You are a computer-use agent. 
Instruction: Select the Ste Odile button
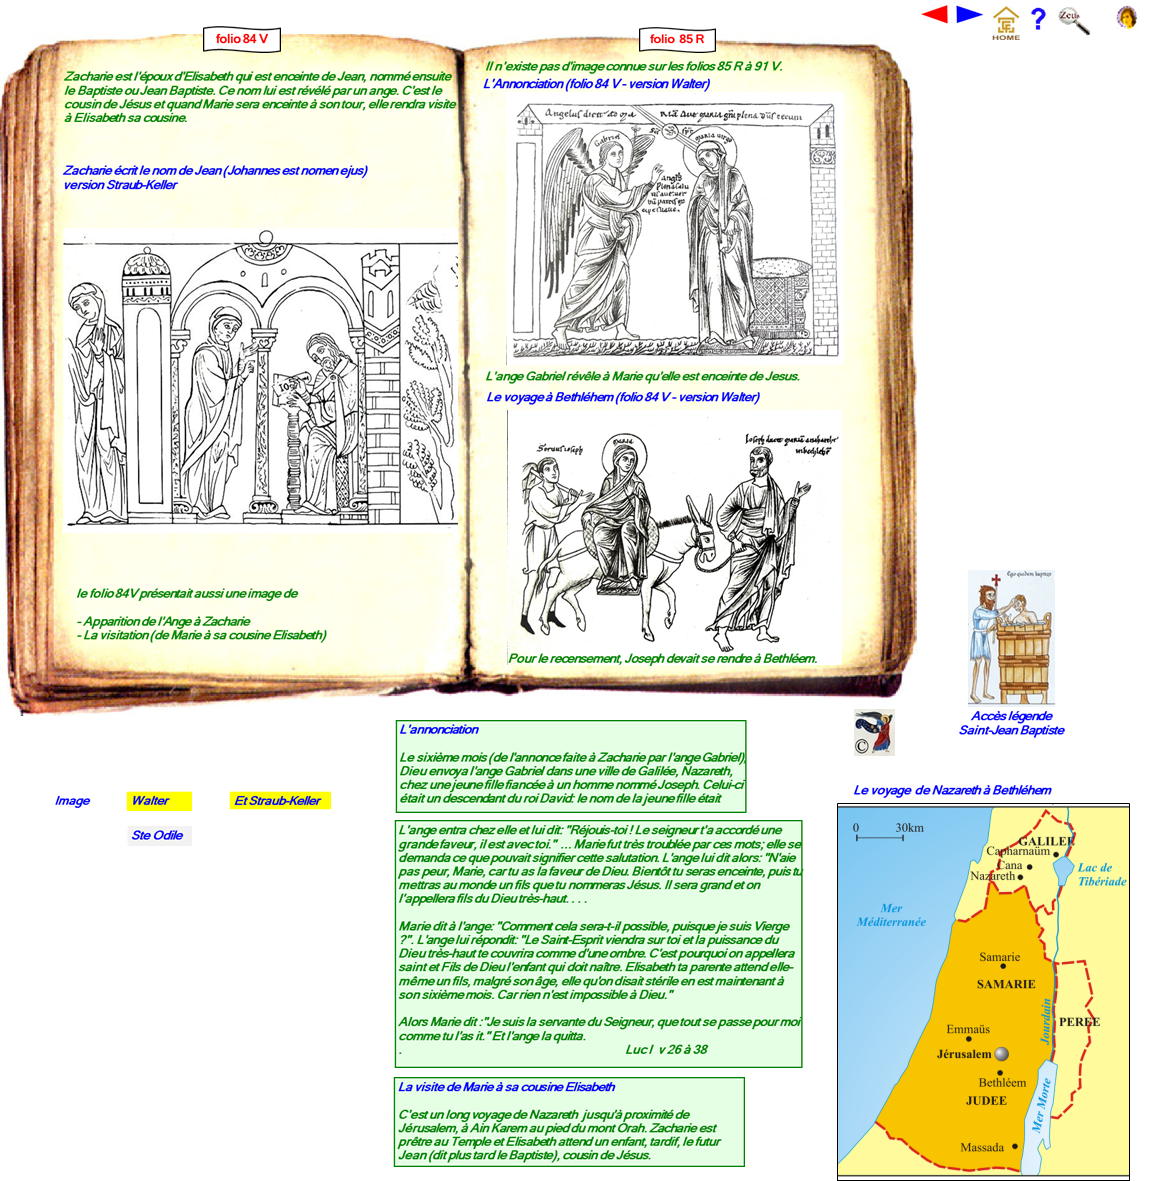point(159,835)
